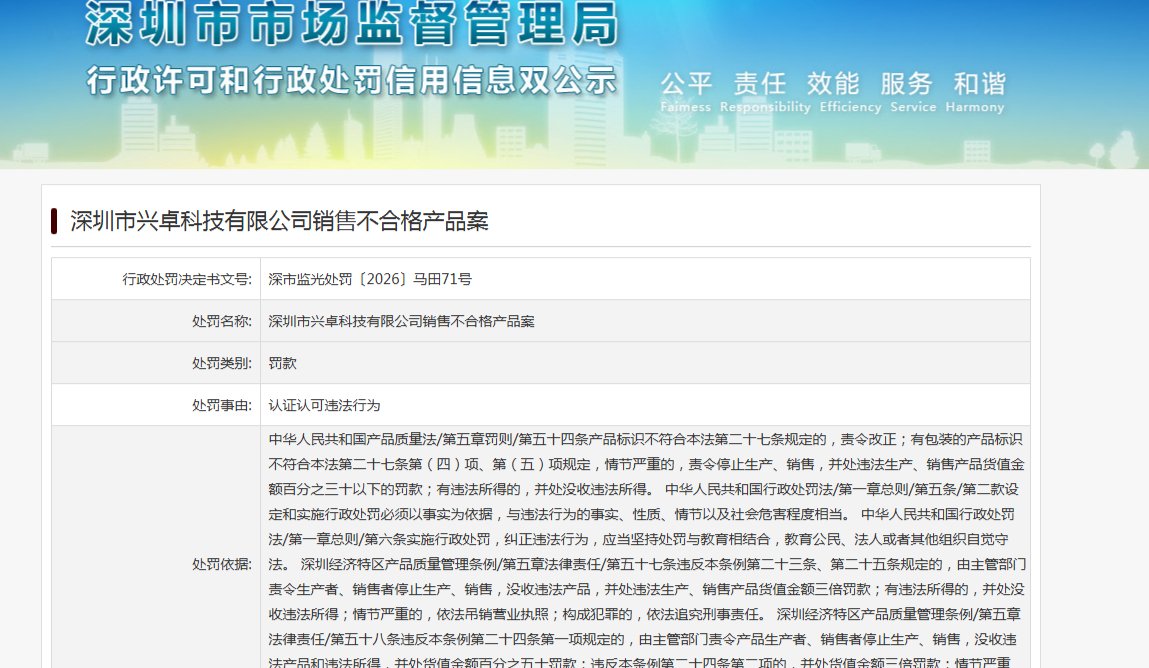Click the 处罚依据 label
The image size is (1149, 668).
(x=221, y=564)
